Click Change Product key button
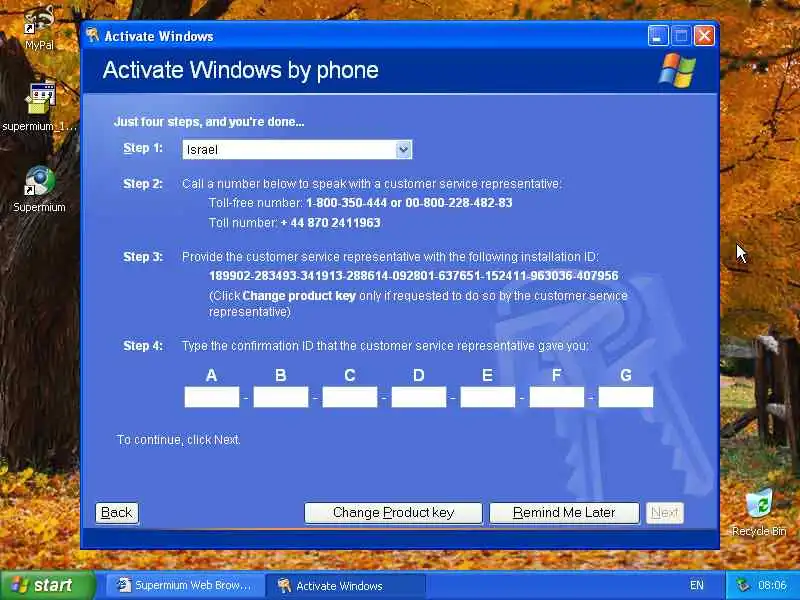The width and height of the screenshot is (800, 600). click(393, 513)
